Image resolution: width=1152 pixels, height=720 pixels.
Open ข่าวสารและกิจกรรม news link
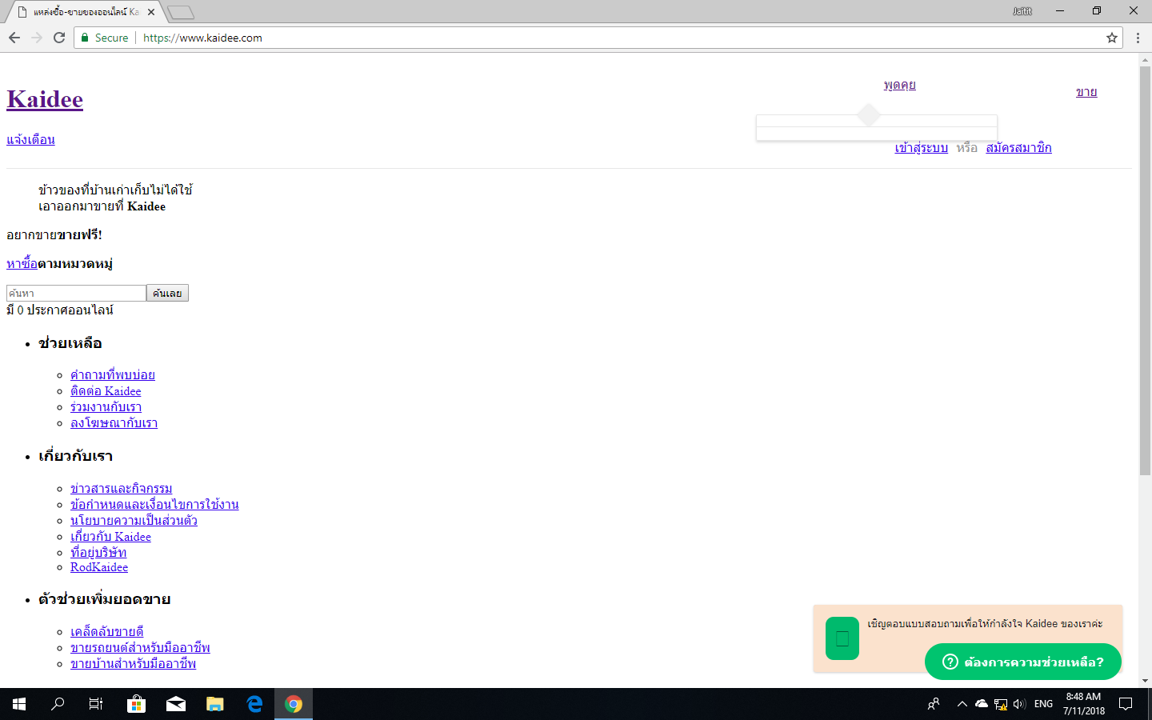click(121, 489)
